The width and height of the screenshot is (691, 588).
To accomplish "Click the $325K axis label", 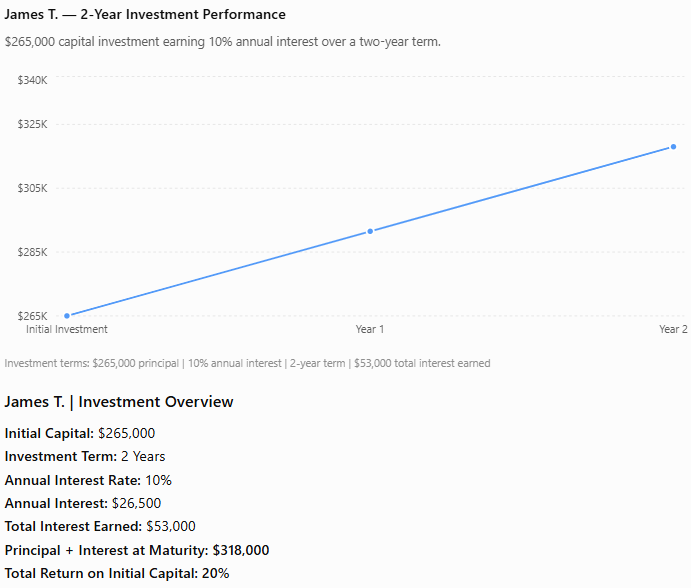I will click(32, 124).
